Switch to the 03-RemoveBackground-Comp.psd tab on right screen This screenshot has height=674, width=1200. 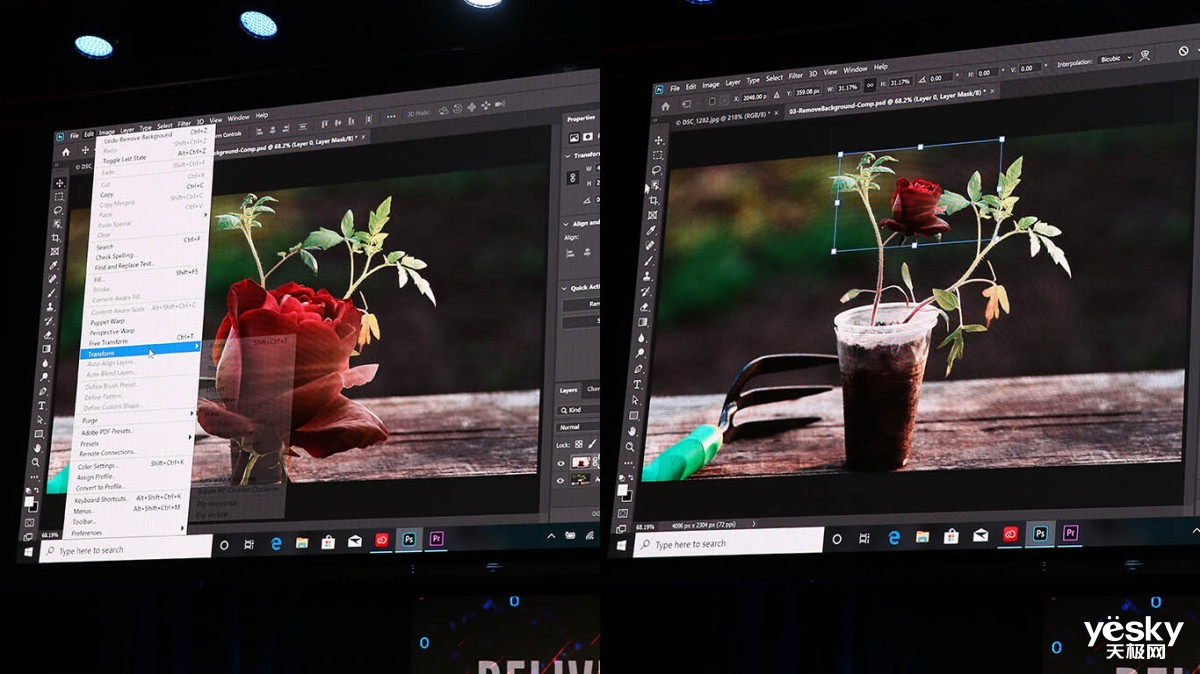tap(887, 100)
